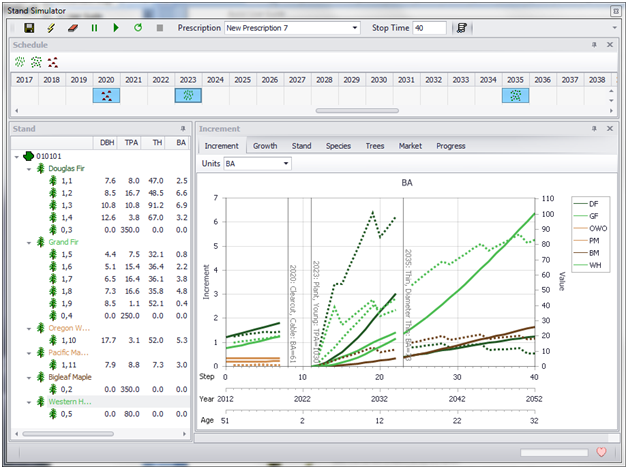Click the lightning bolt icon in toolbar
Screen dimensions: 628x469
click(x=51, y=28)
